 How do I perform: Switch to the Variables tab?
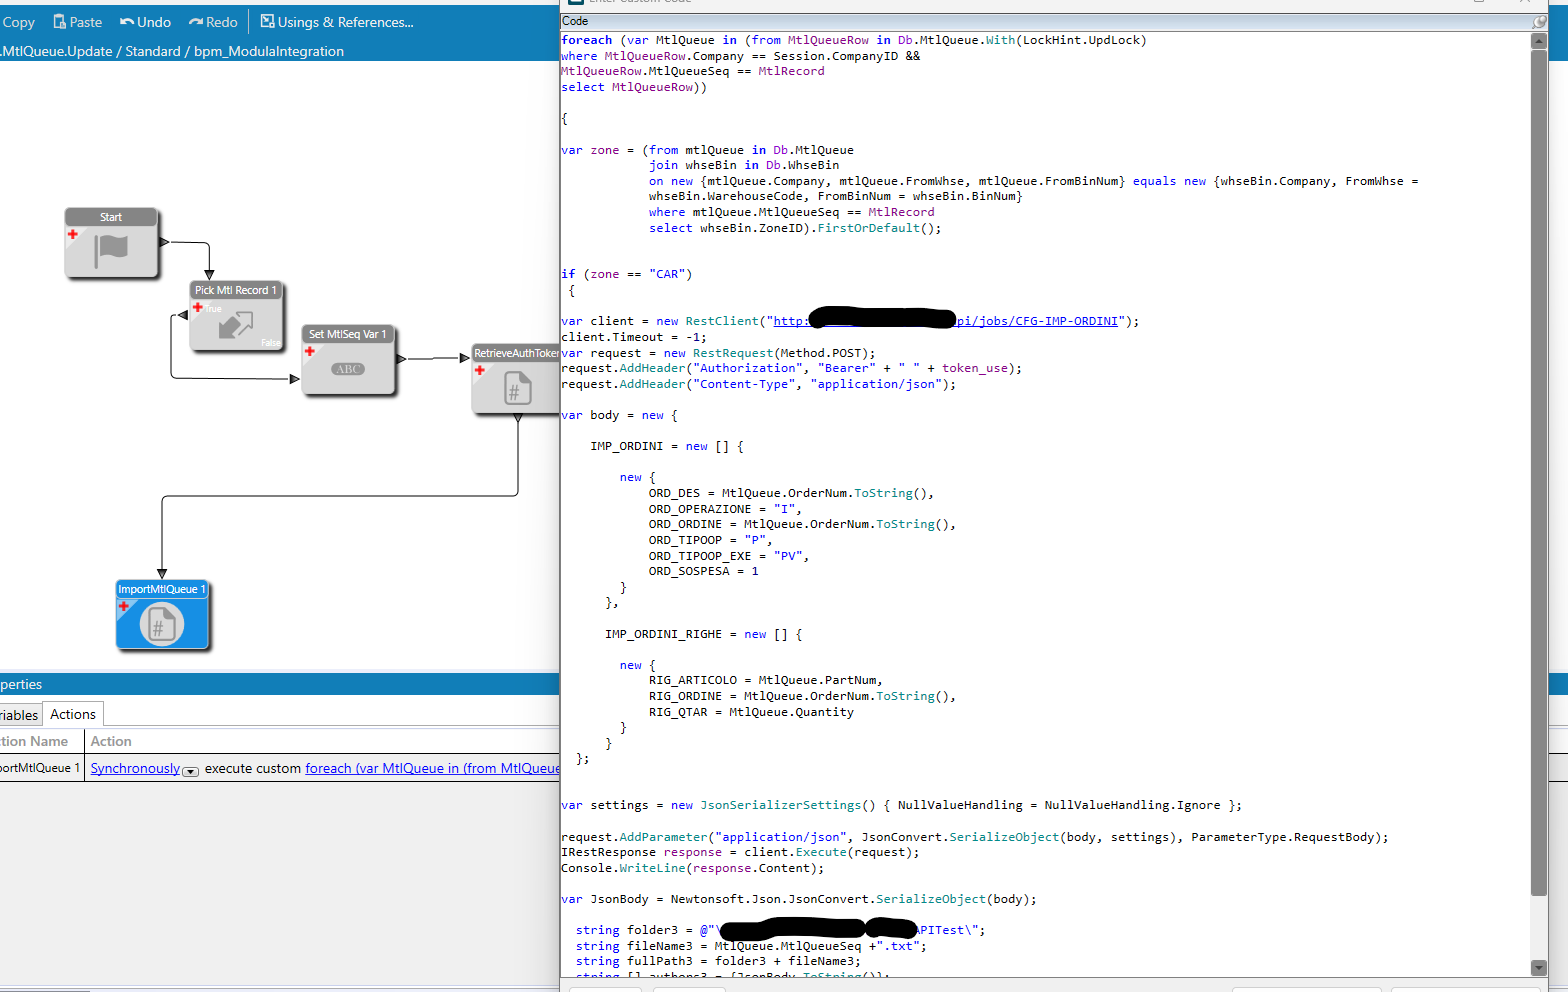click(x=18, y=715)
